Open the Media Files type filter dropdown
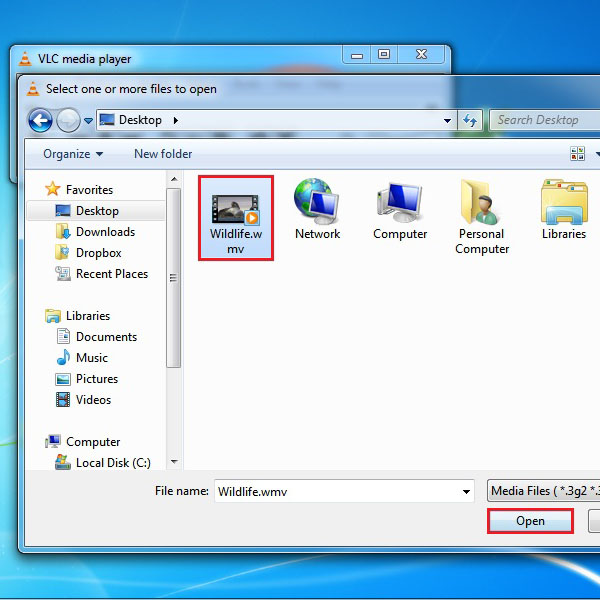This screenshot has width=600, height=600. [x=543, y=491]
